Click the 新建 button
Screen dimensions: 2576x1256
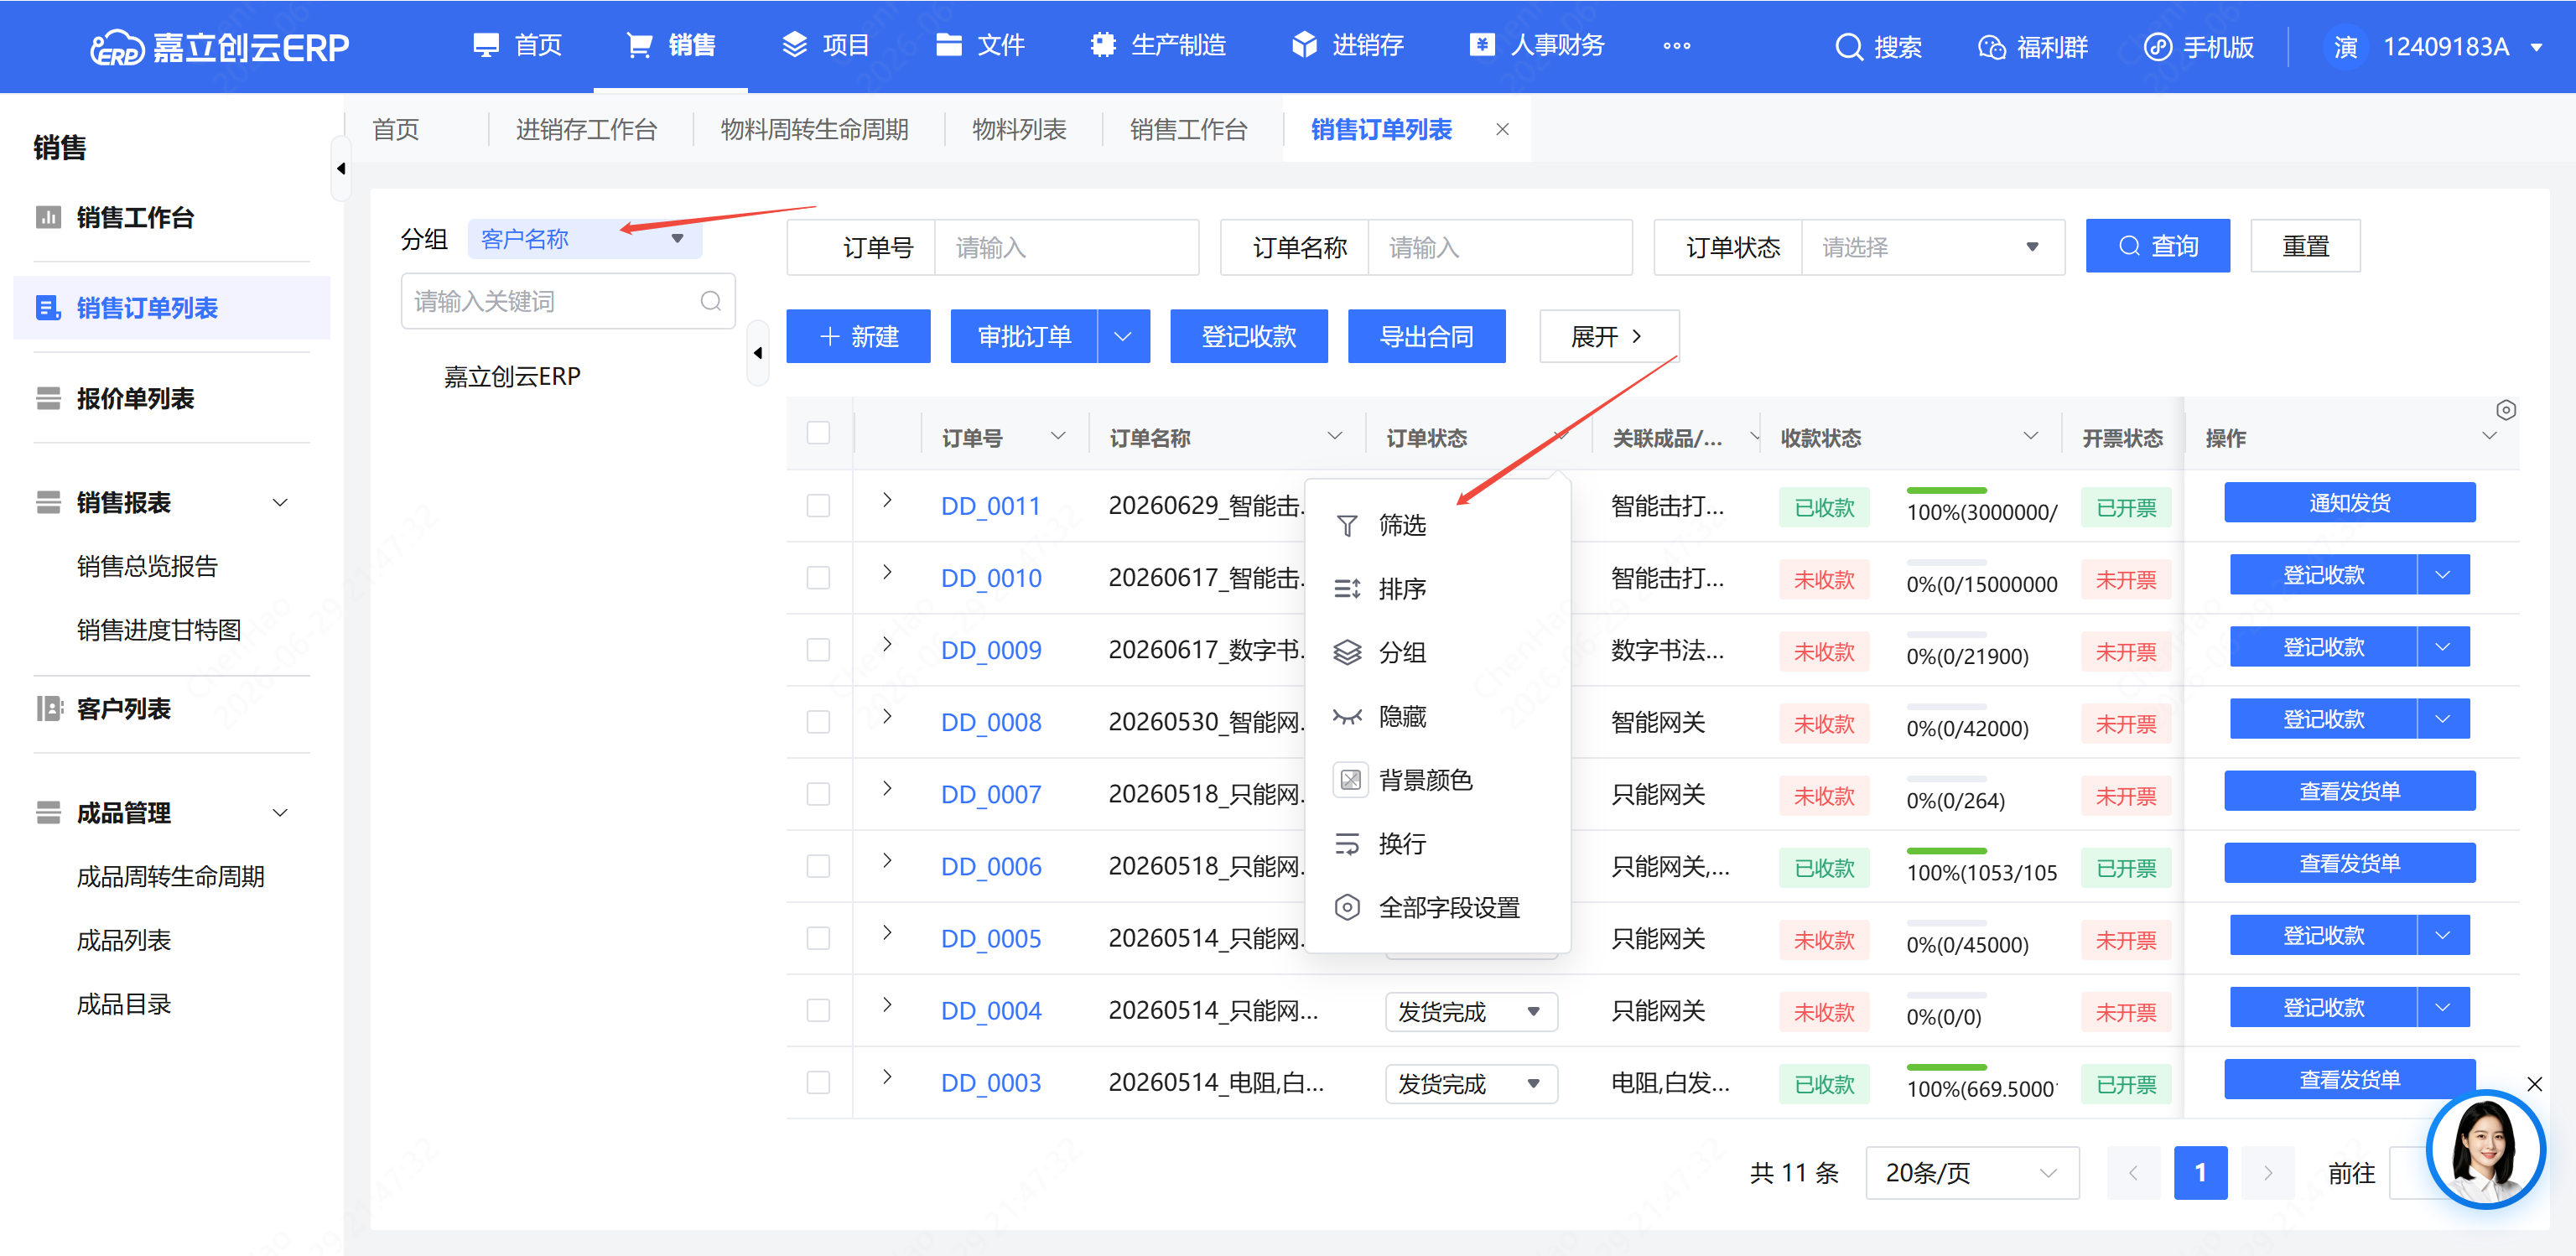[x=858, y=336]
